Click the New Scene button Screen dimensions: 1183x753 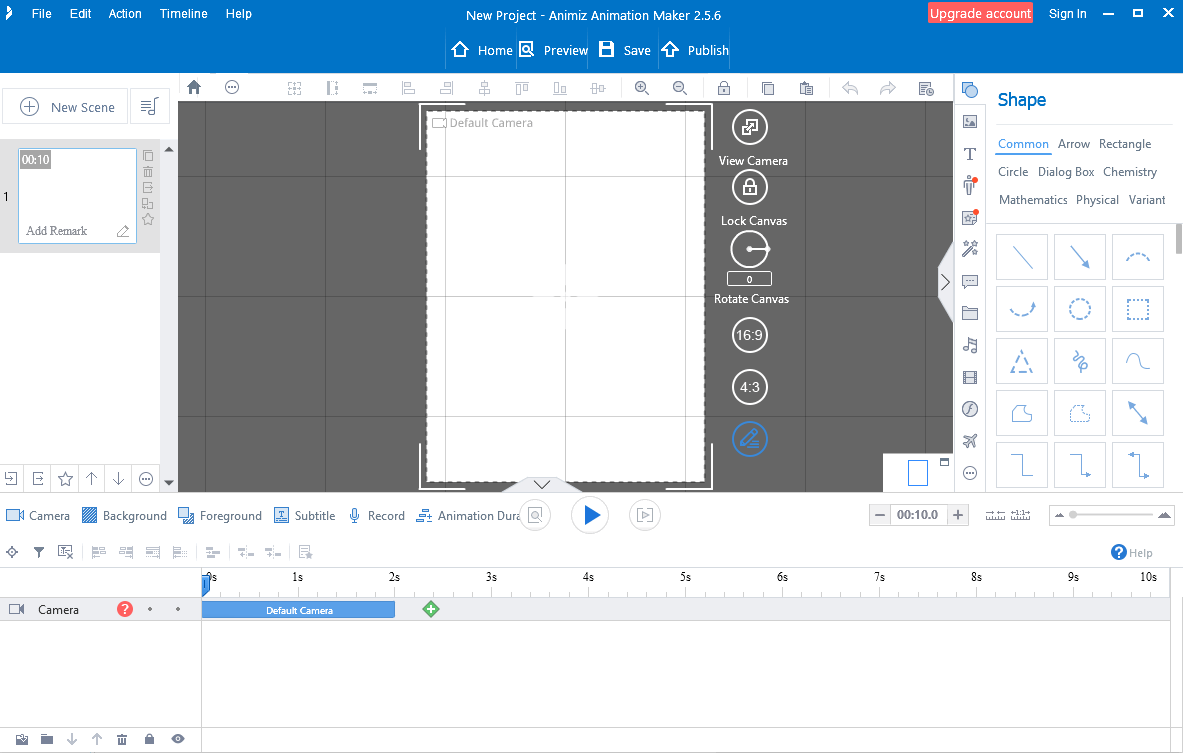pyautogui.click(x=65, y=106)
